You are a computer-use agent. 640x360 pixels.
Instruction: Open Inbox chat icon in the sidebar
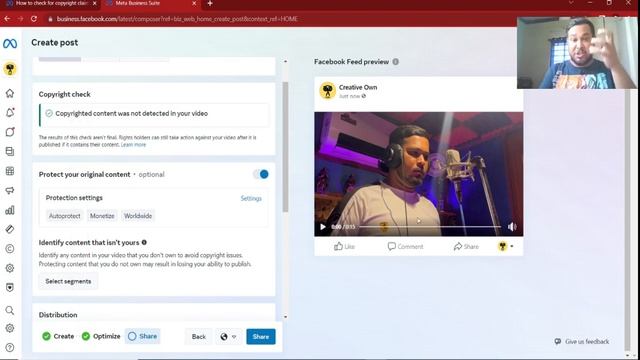point(10,132)
